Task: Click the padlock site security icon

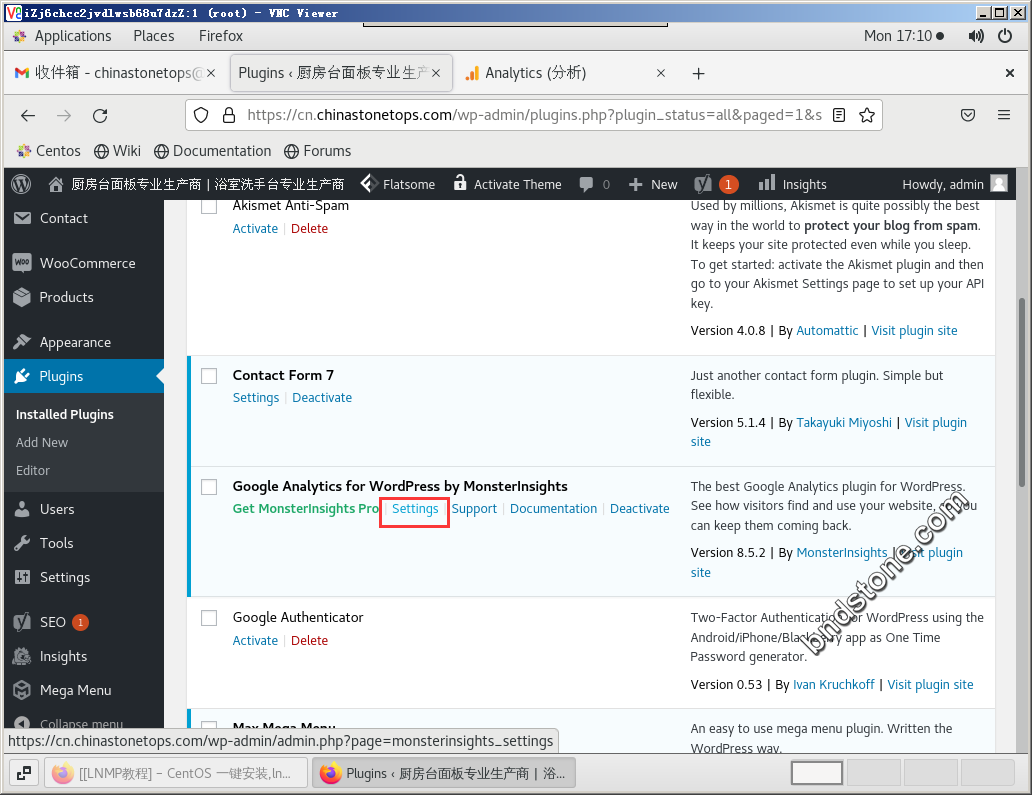Action: tap(228, 115)
